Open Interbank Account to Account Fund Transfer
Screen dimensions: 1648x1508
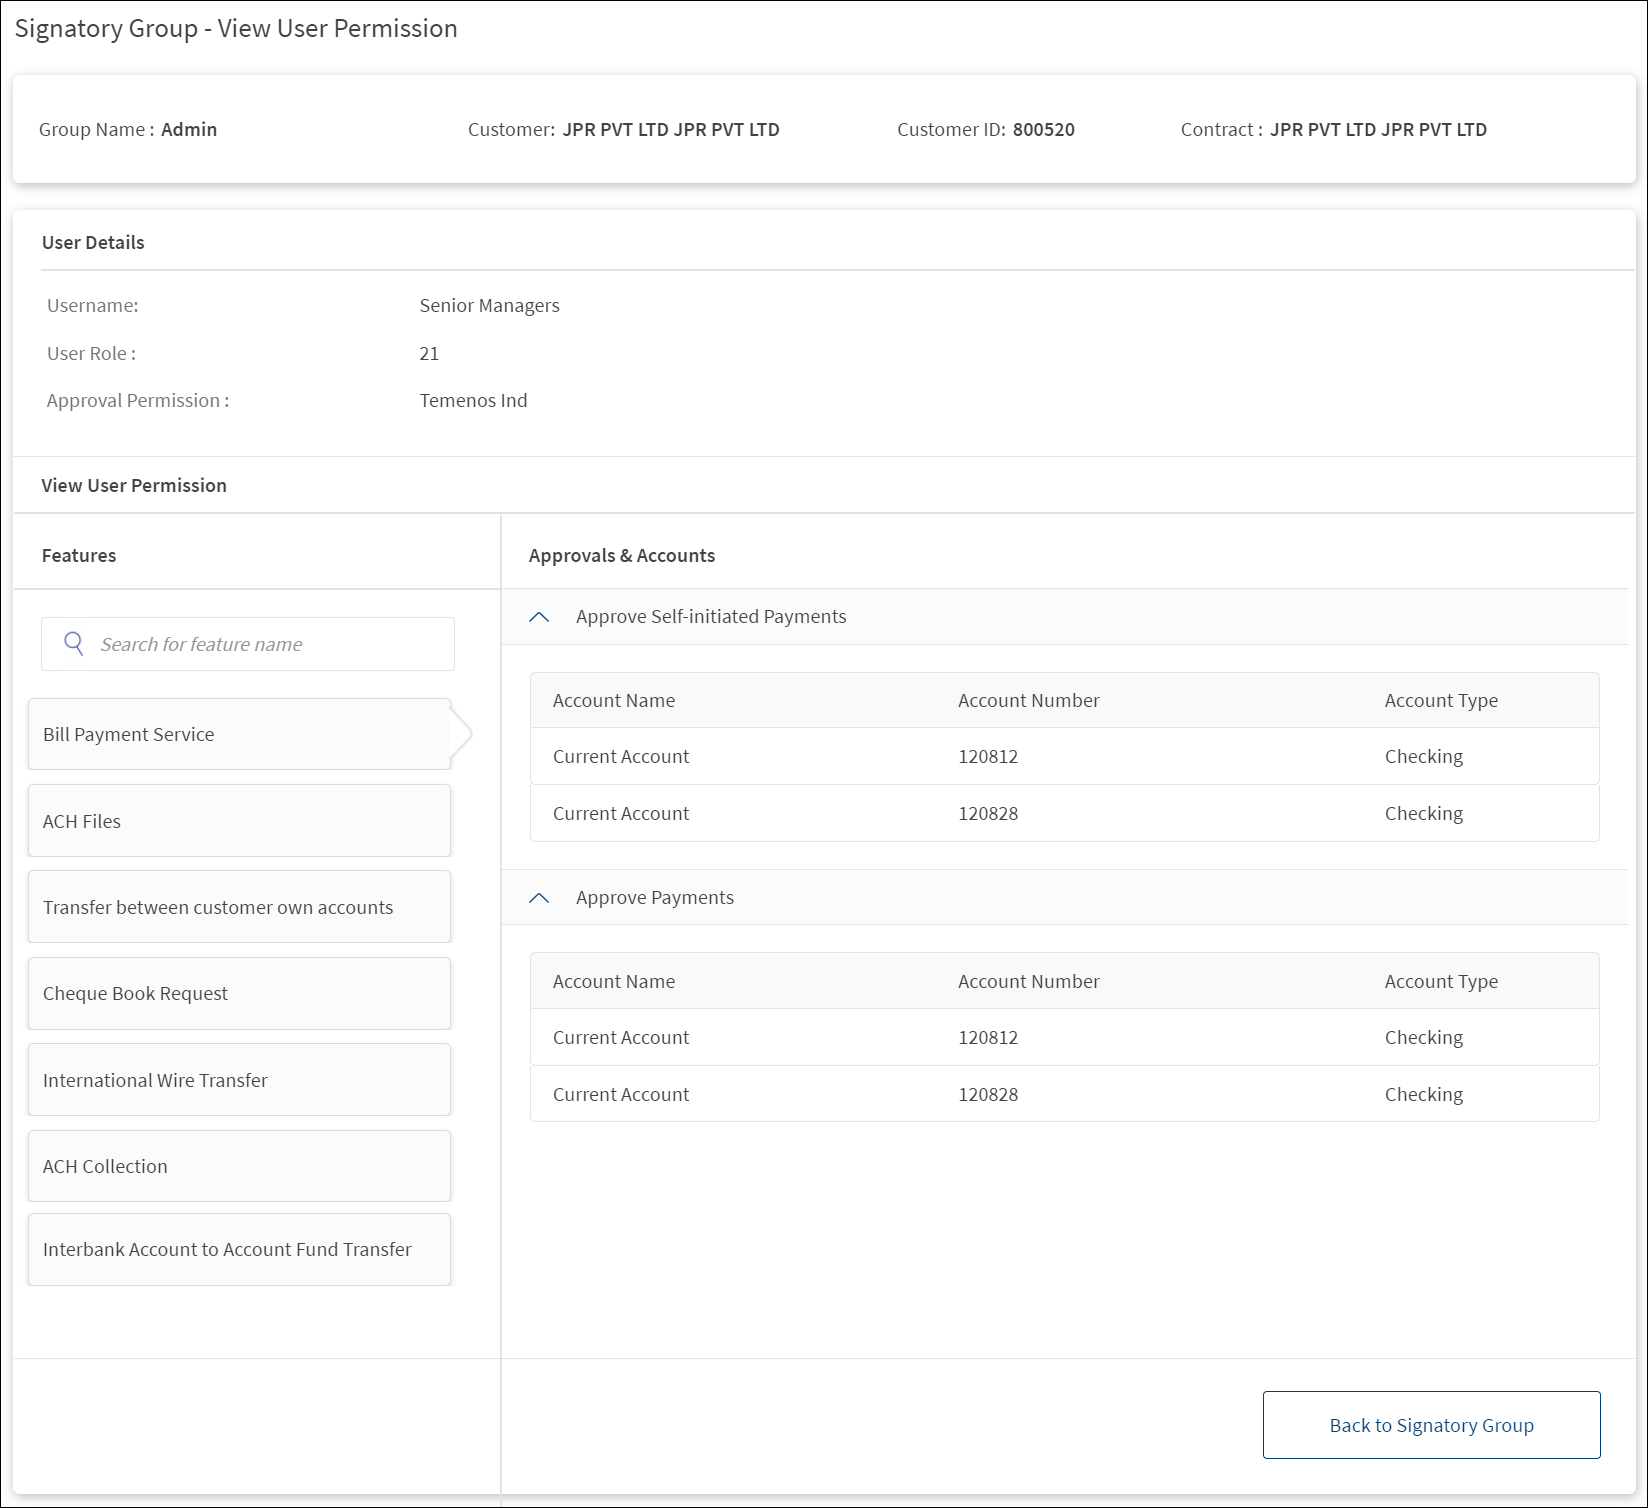tap(239, 1249)
